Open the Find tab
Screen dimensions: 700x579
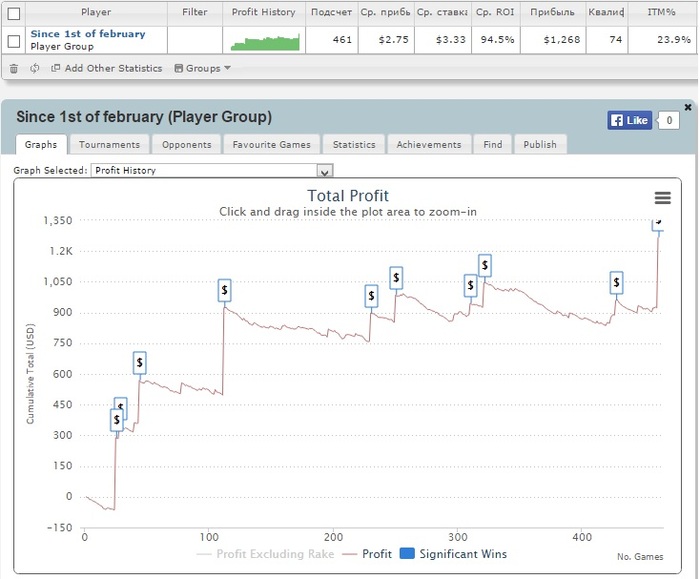493,145
